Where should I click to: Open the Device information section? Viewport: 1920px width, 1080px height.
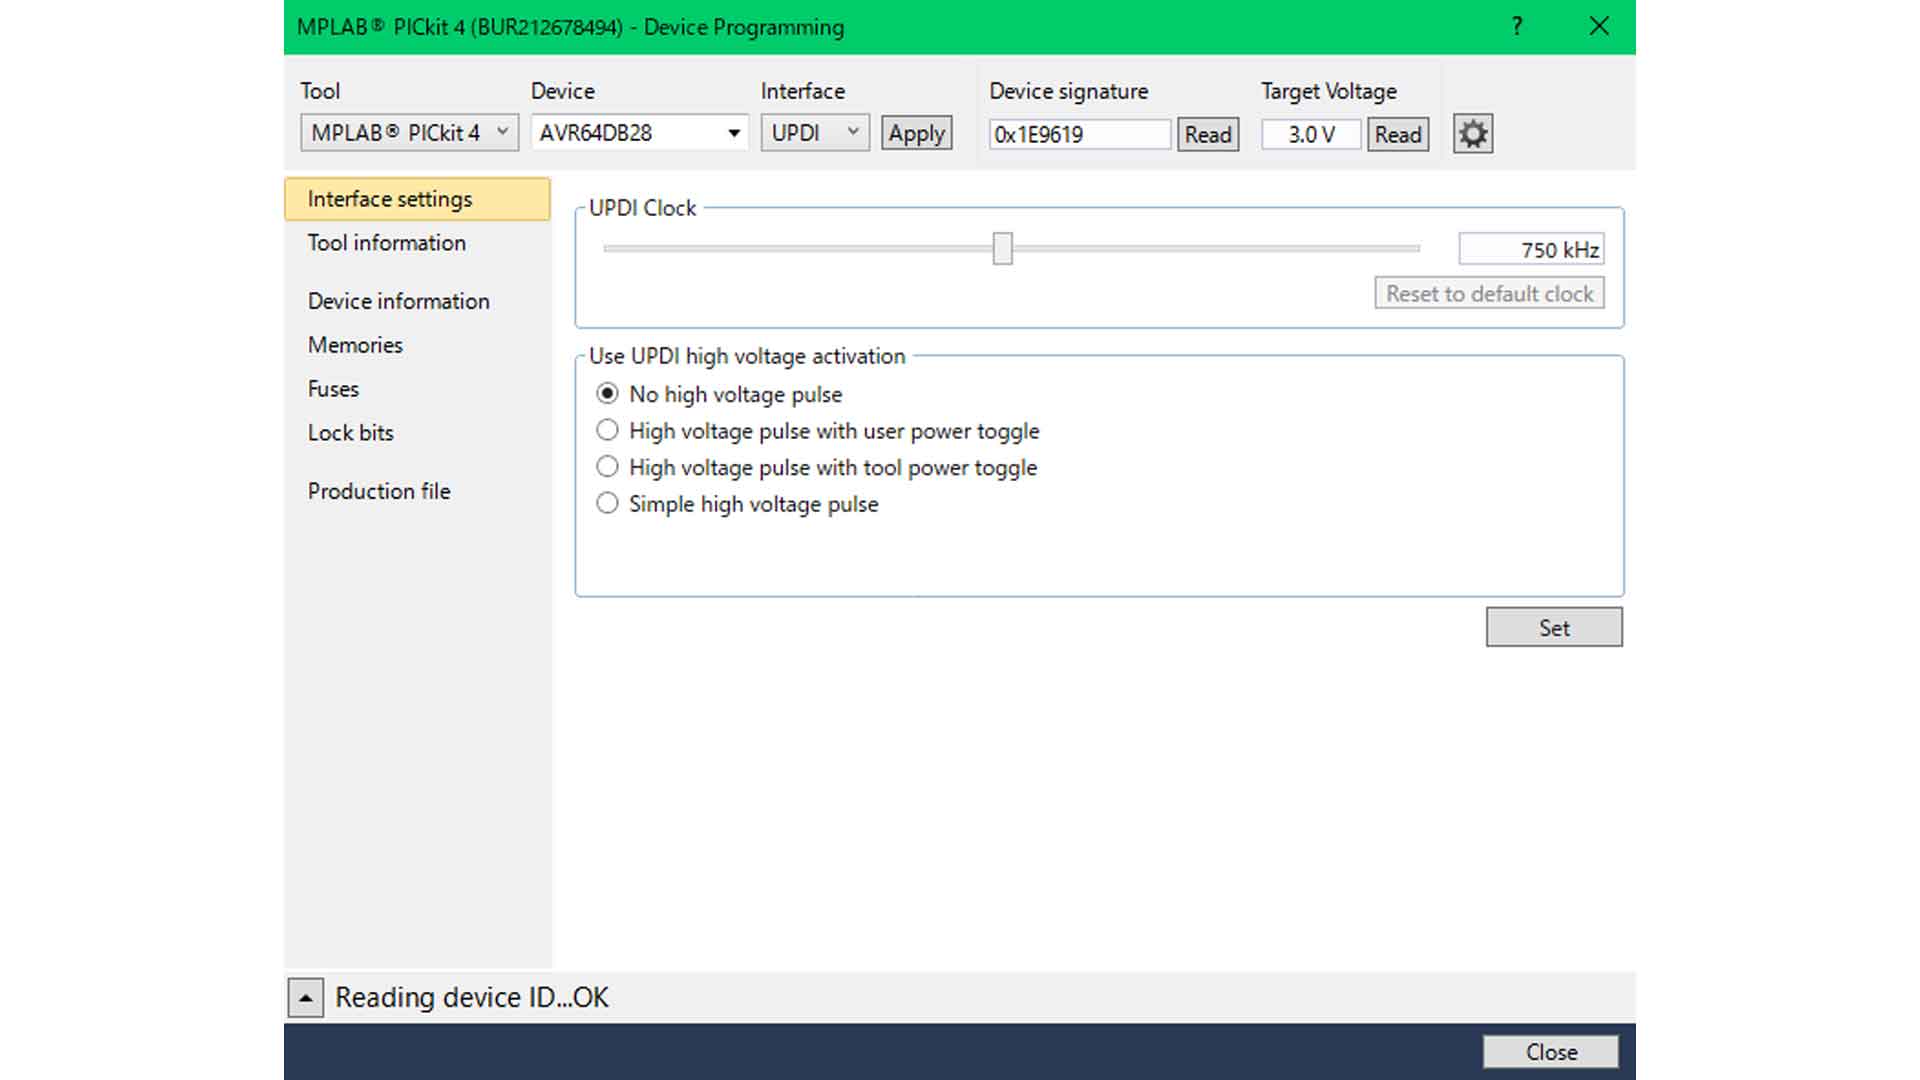[399, 301]
